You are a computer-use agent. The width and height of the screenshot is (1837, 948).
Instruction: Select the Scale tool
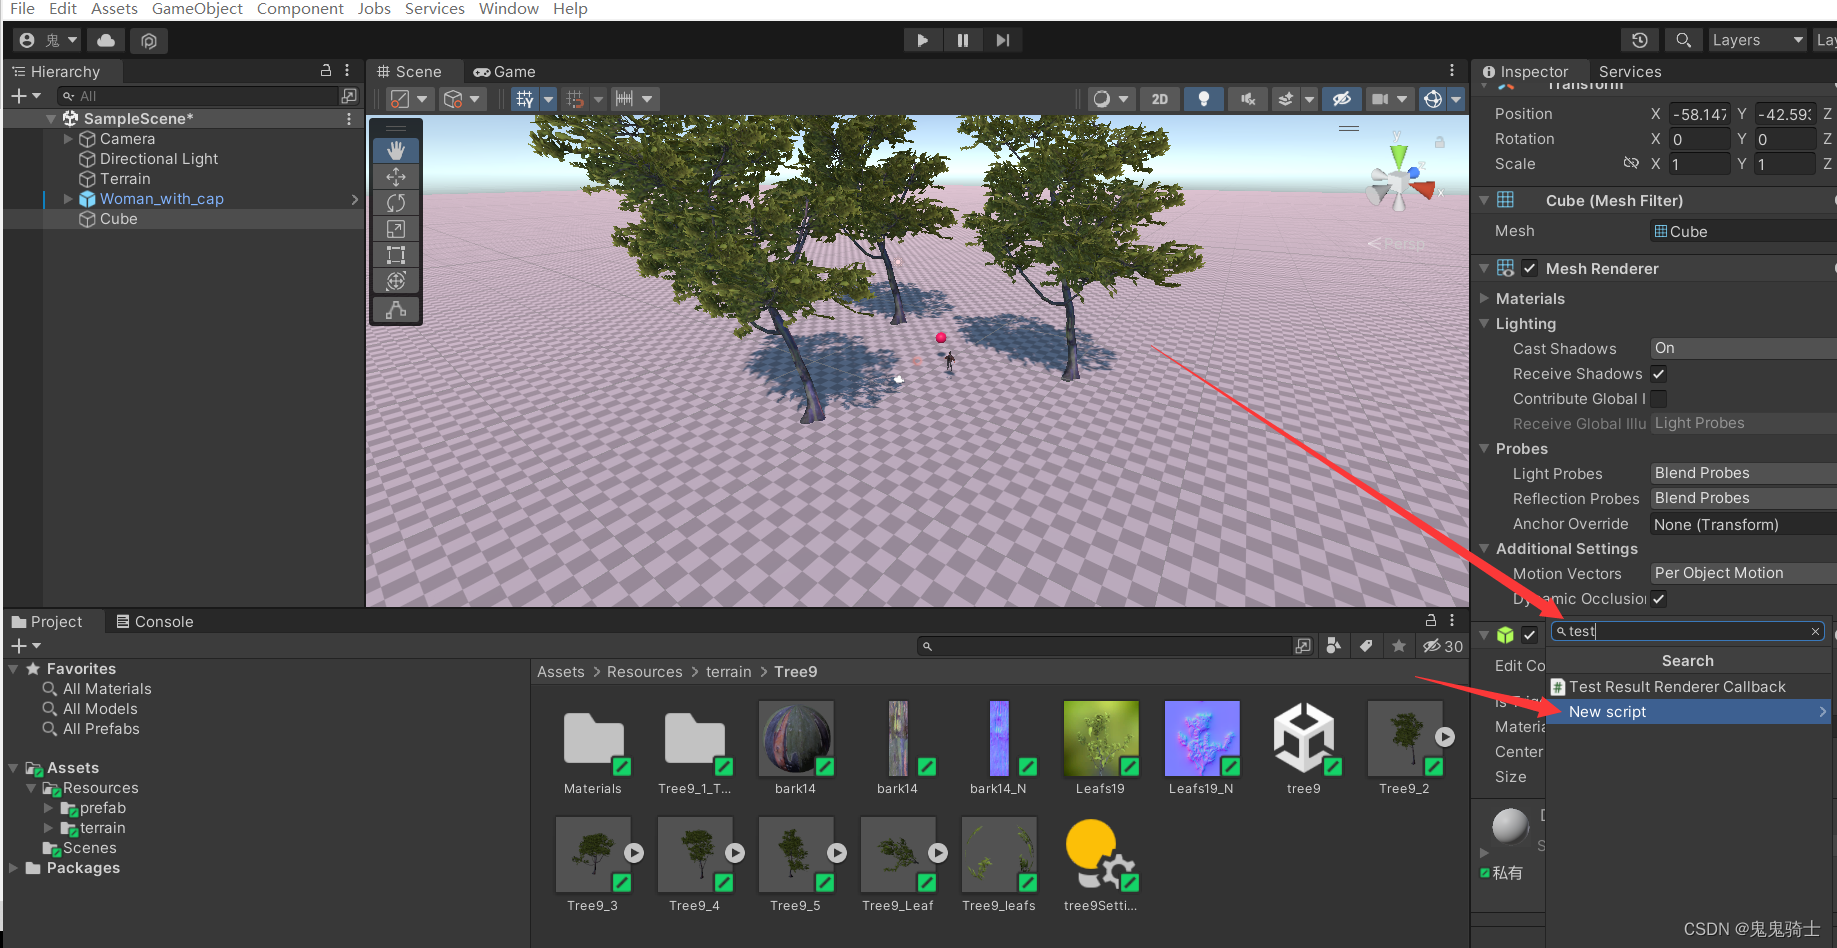(x=396, y=229)
